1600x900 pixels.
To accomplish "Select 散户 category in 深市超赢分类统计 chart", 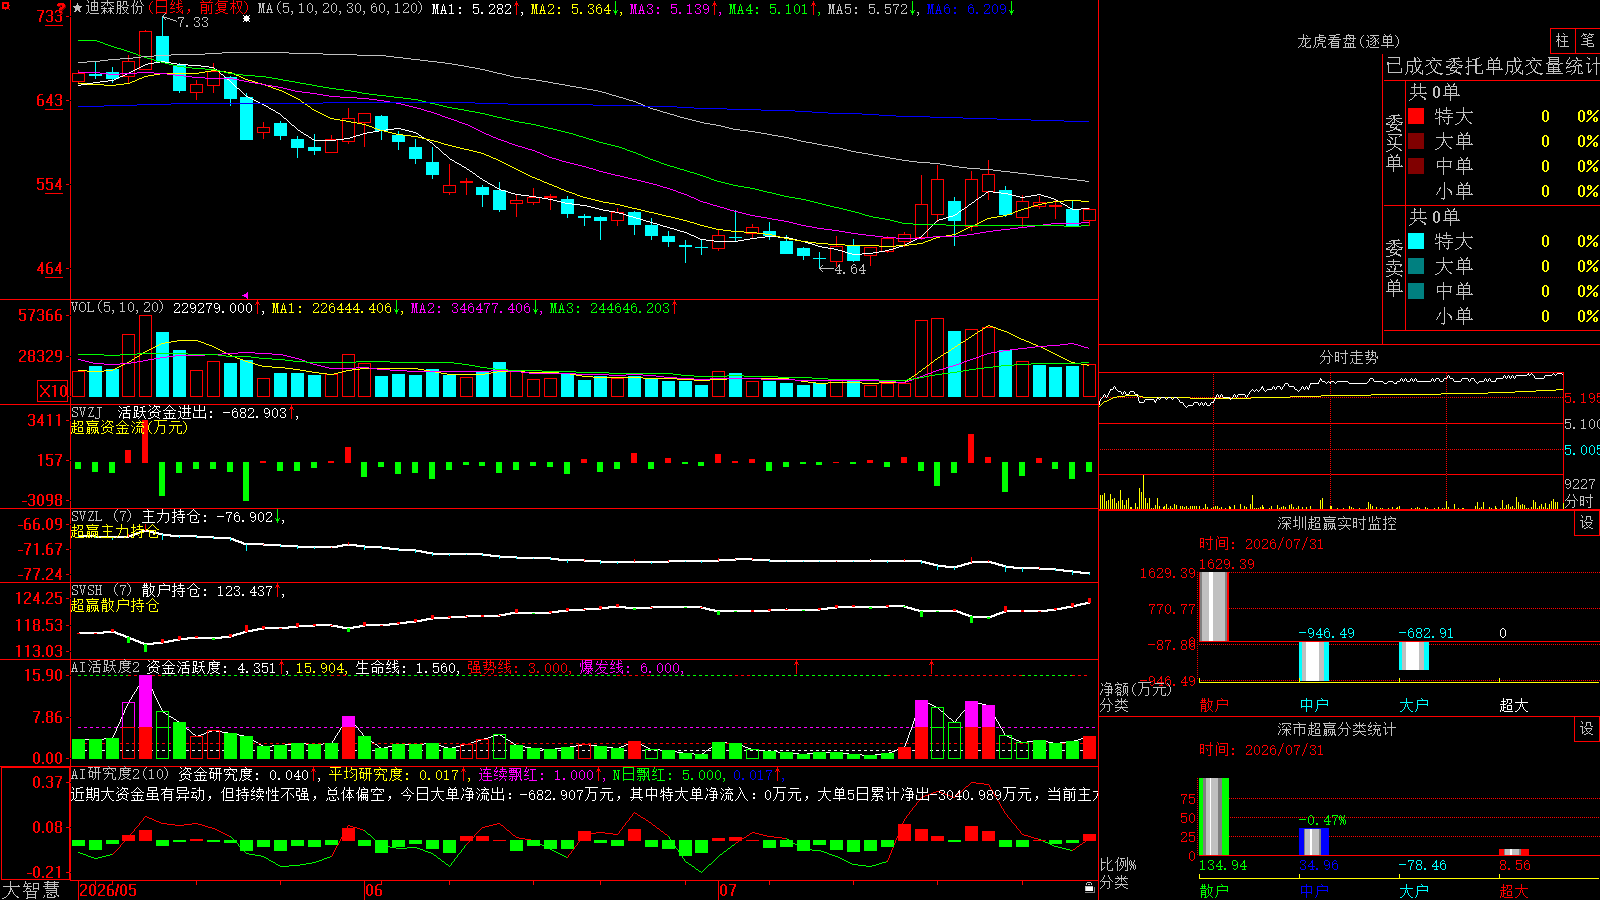I will click(1214, 890).
